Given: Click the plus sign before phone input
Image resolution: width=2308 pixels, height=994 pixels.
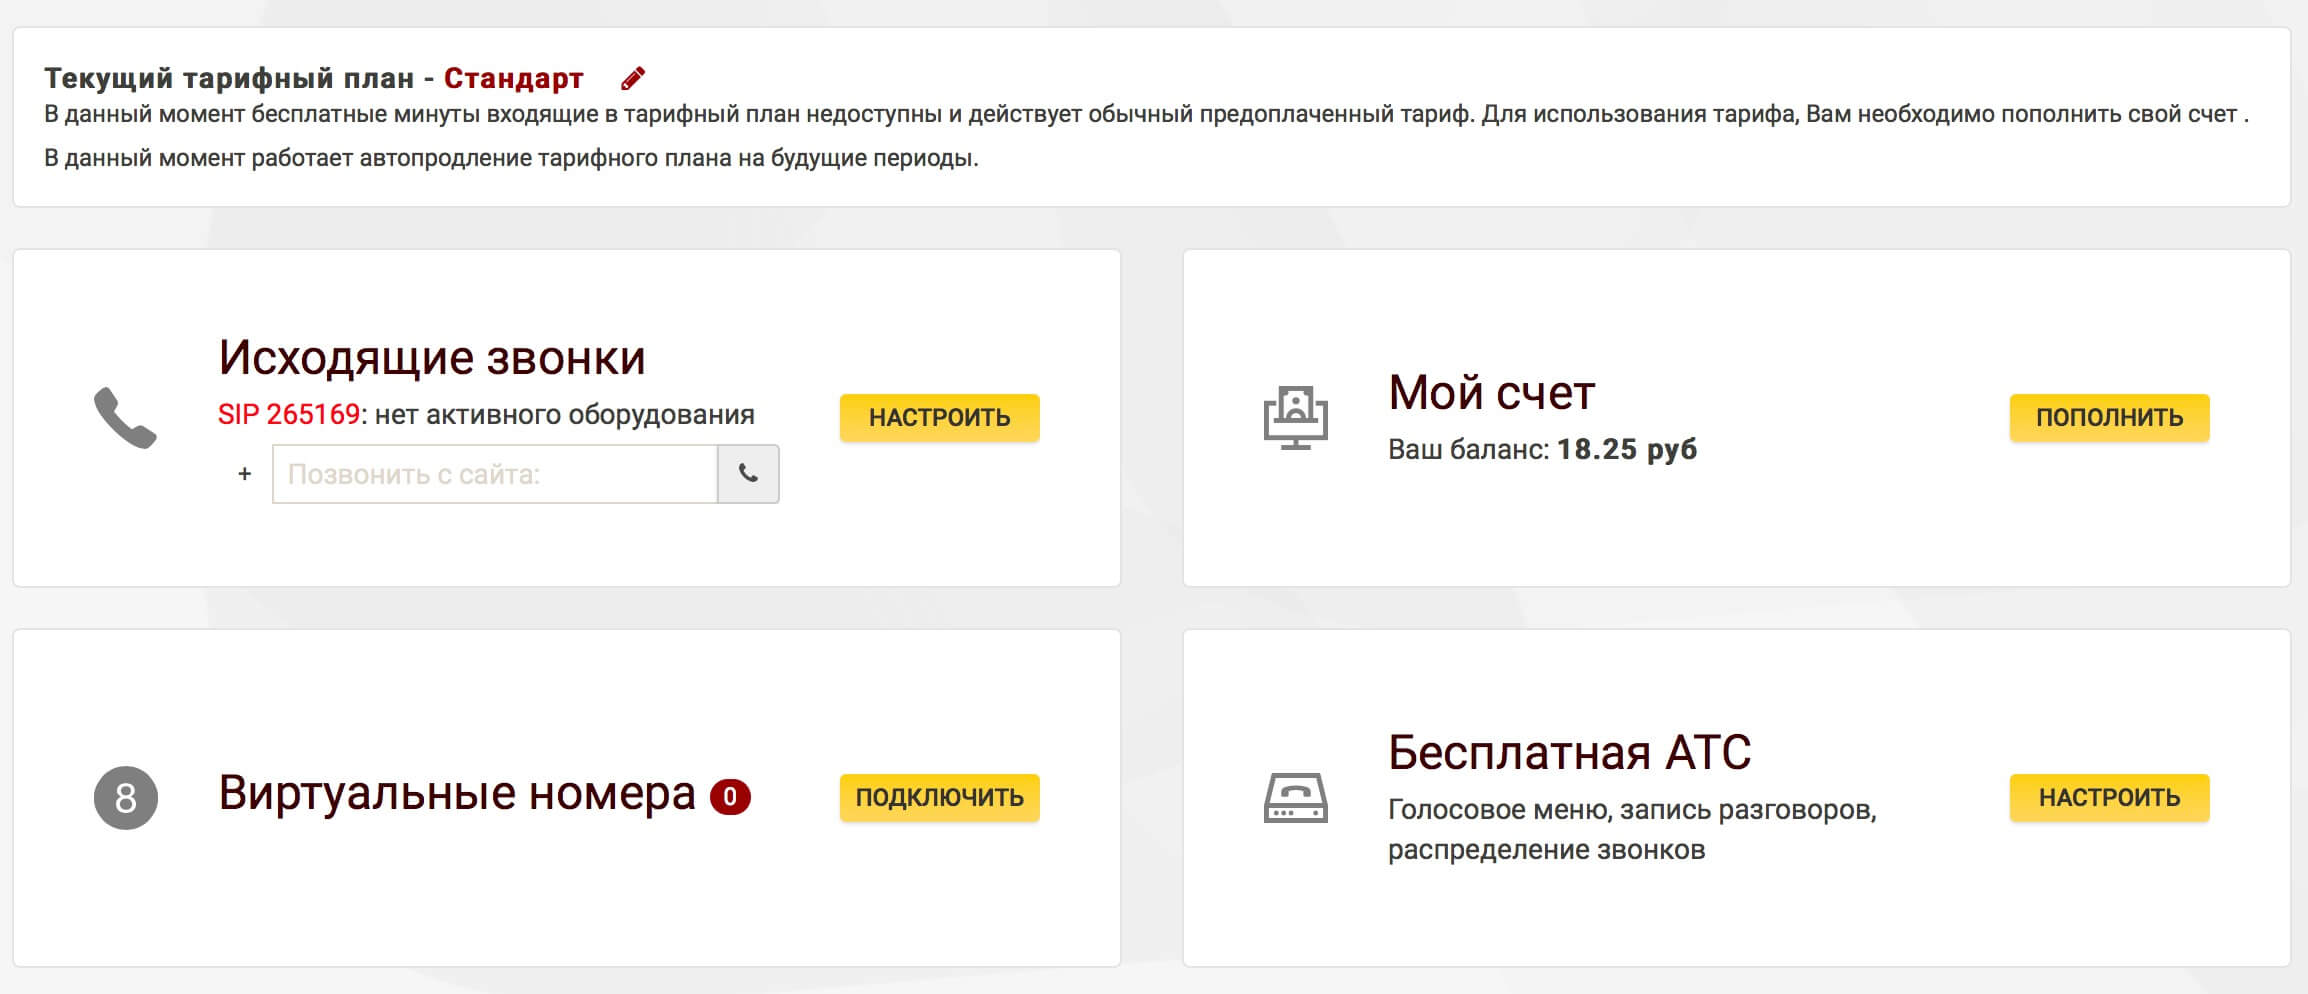Looking at the screenshot, I should coord(244,475).
